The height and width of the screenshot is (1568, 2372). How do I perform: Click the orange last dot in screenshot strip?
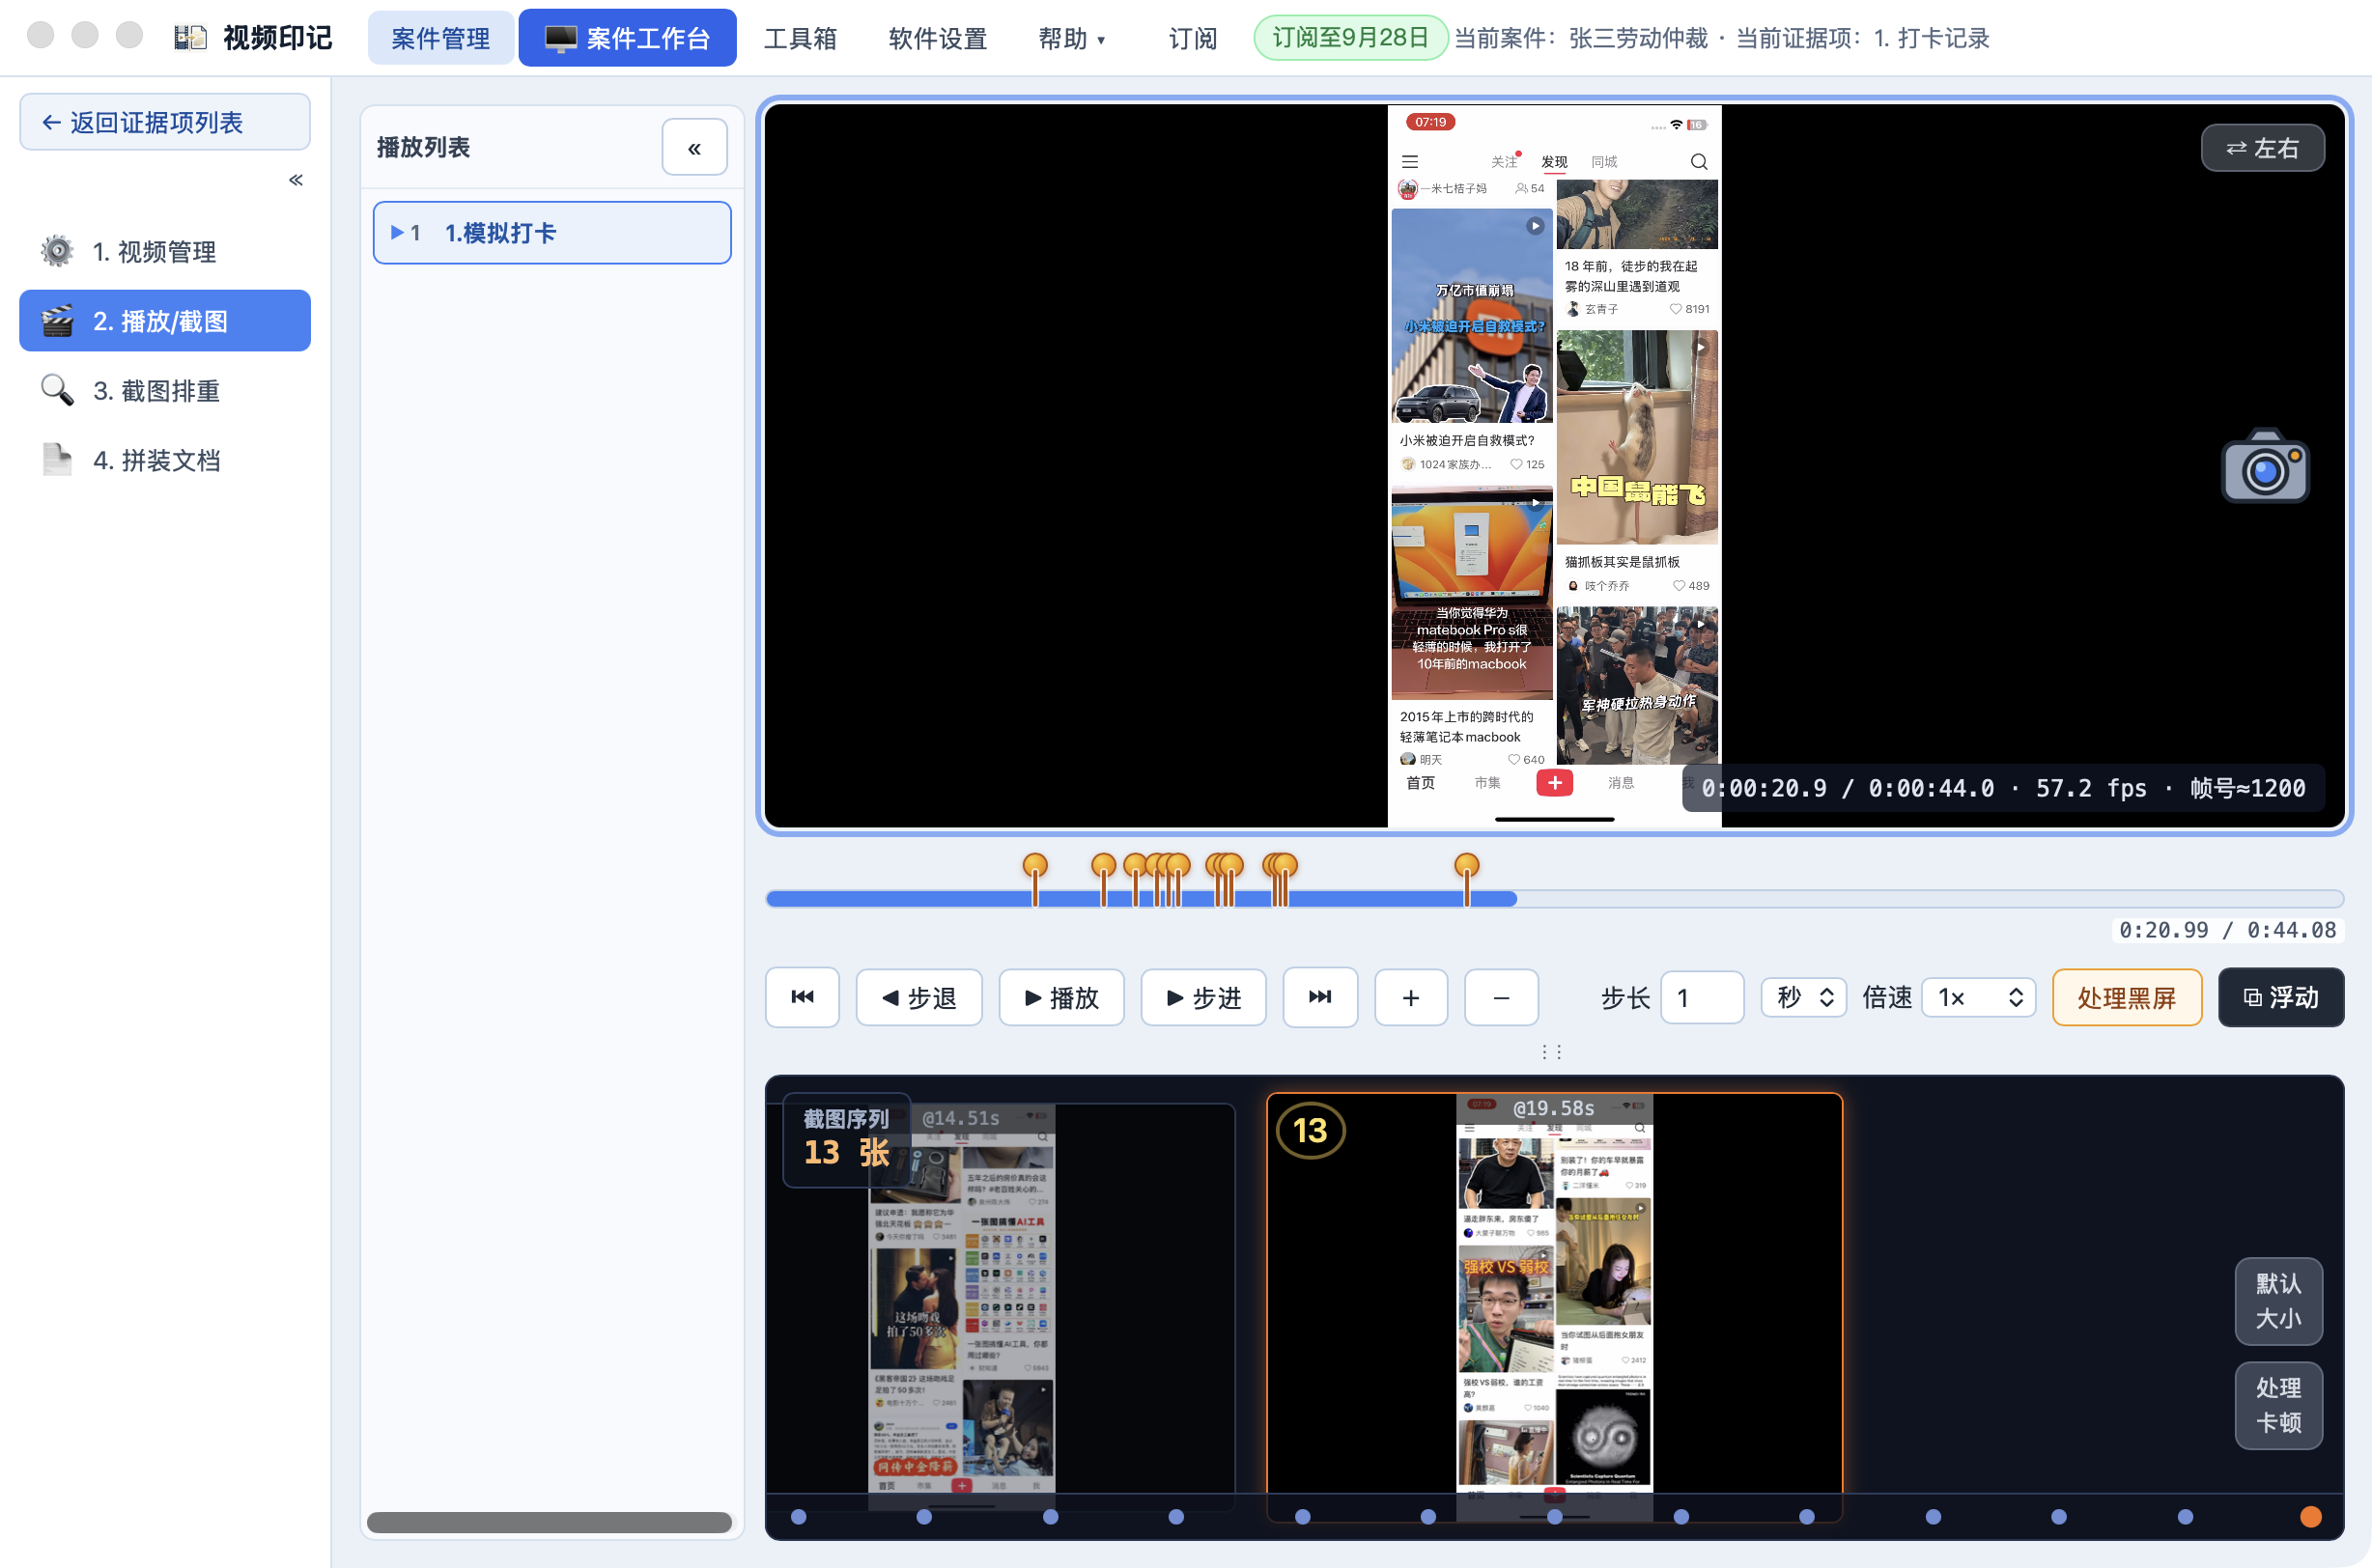[x=2310, y=1516]
